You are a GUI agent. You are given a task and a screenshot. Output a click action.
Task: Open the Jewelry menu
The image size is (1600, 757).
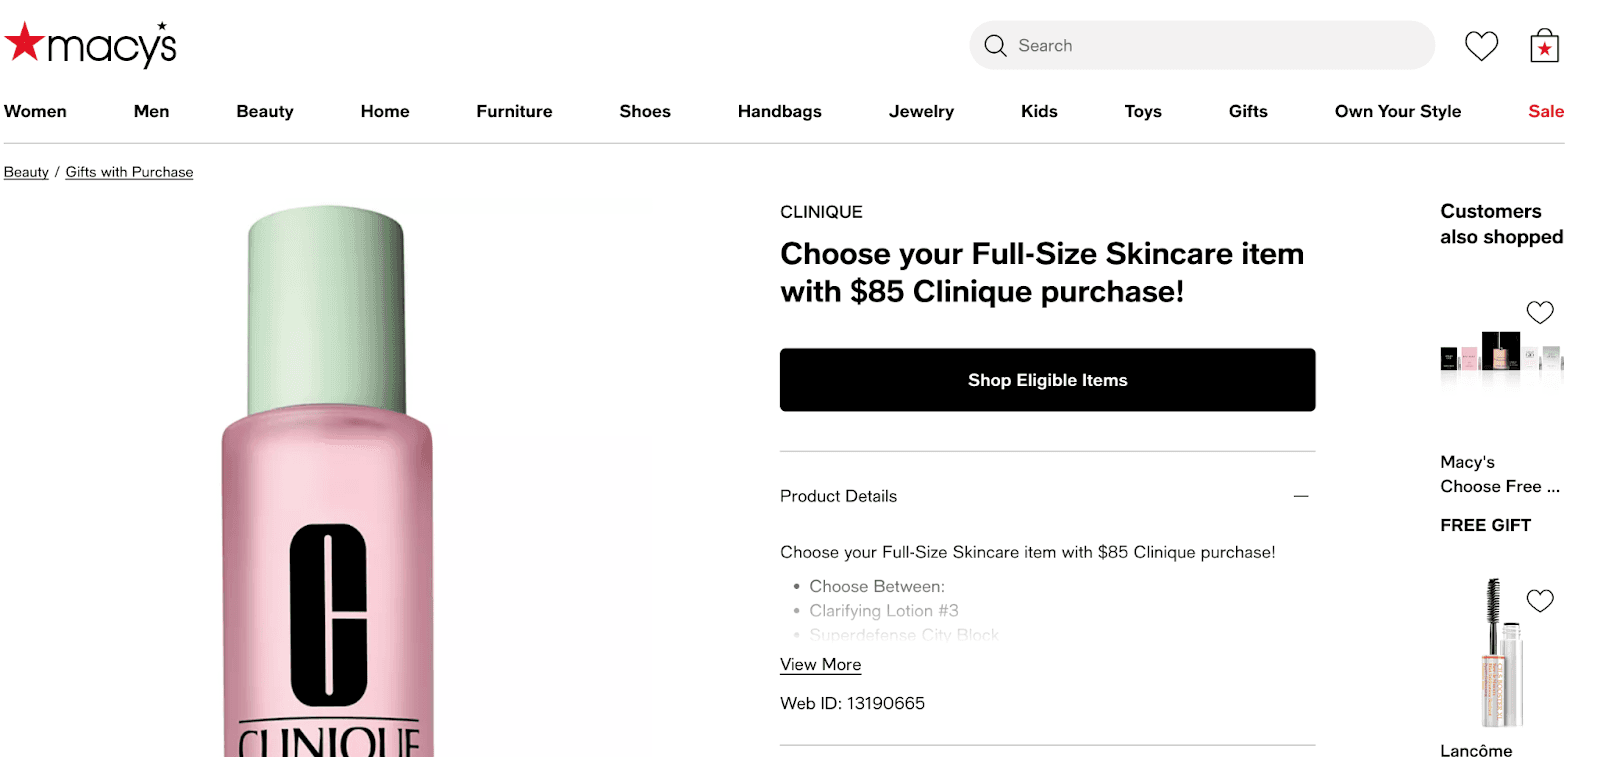[x=921, y=111]
